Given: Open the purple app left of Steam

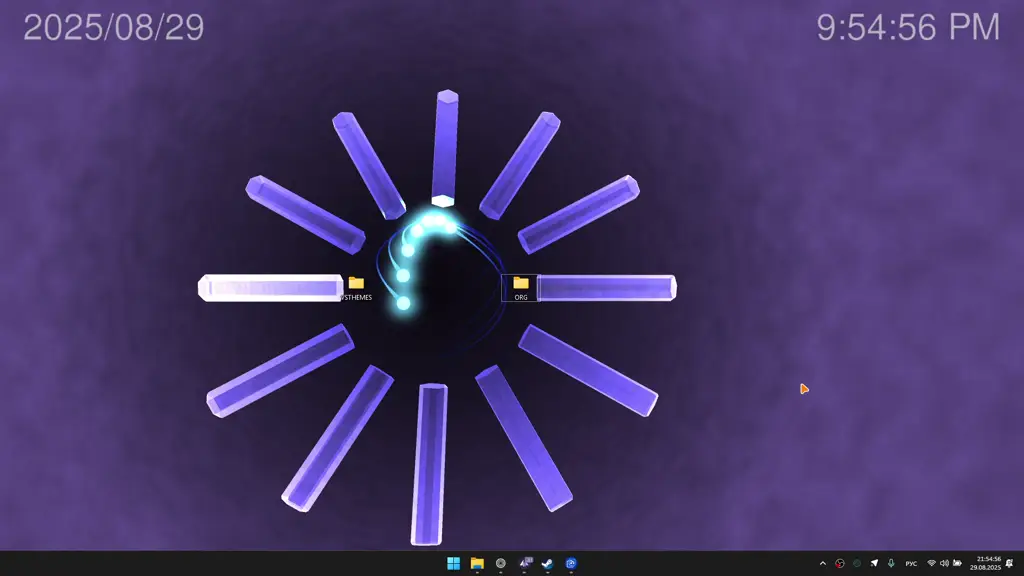Looking at the screenshot, I should [525, 563].
